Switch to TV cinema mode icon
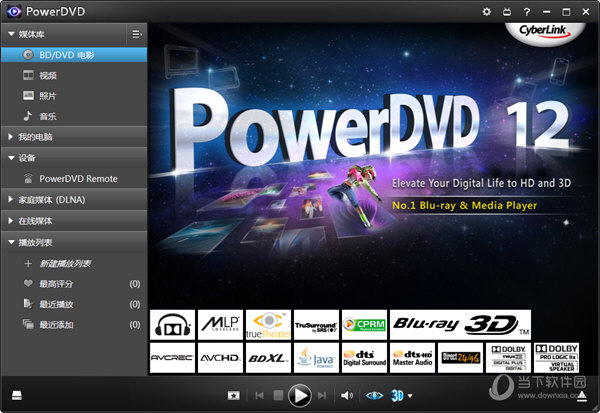 click(506, 11)
